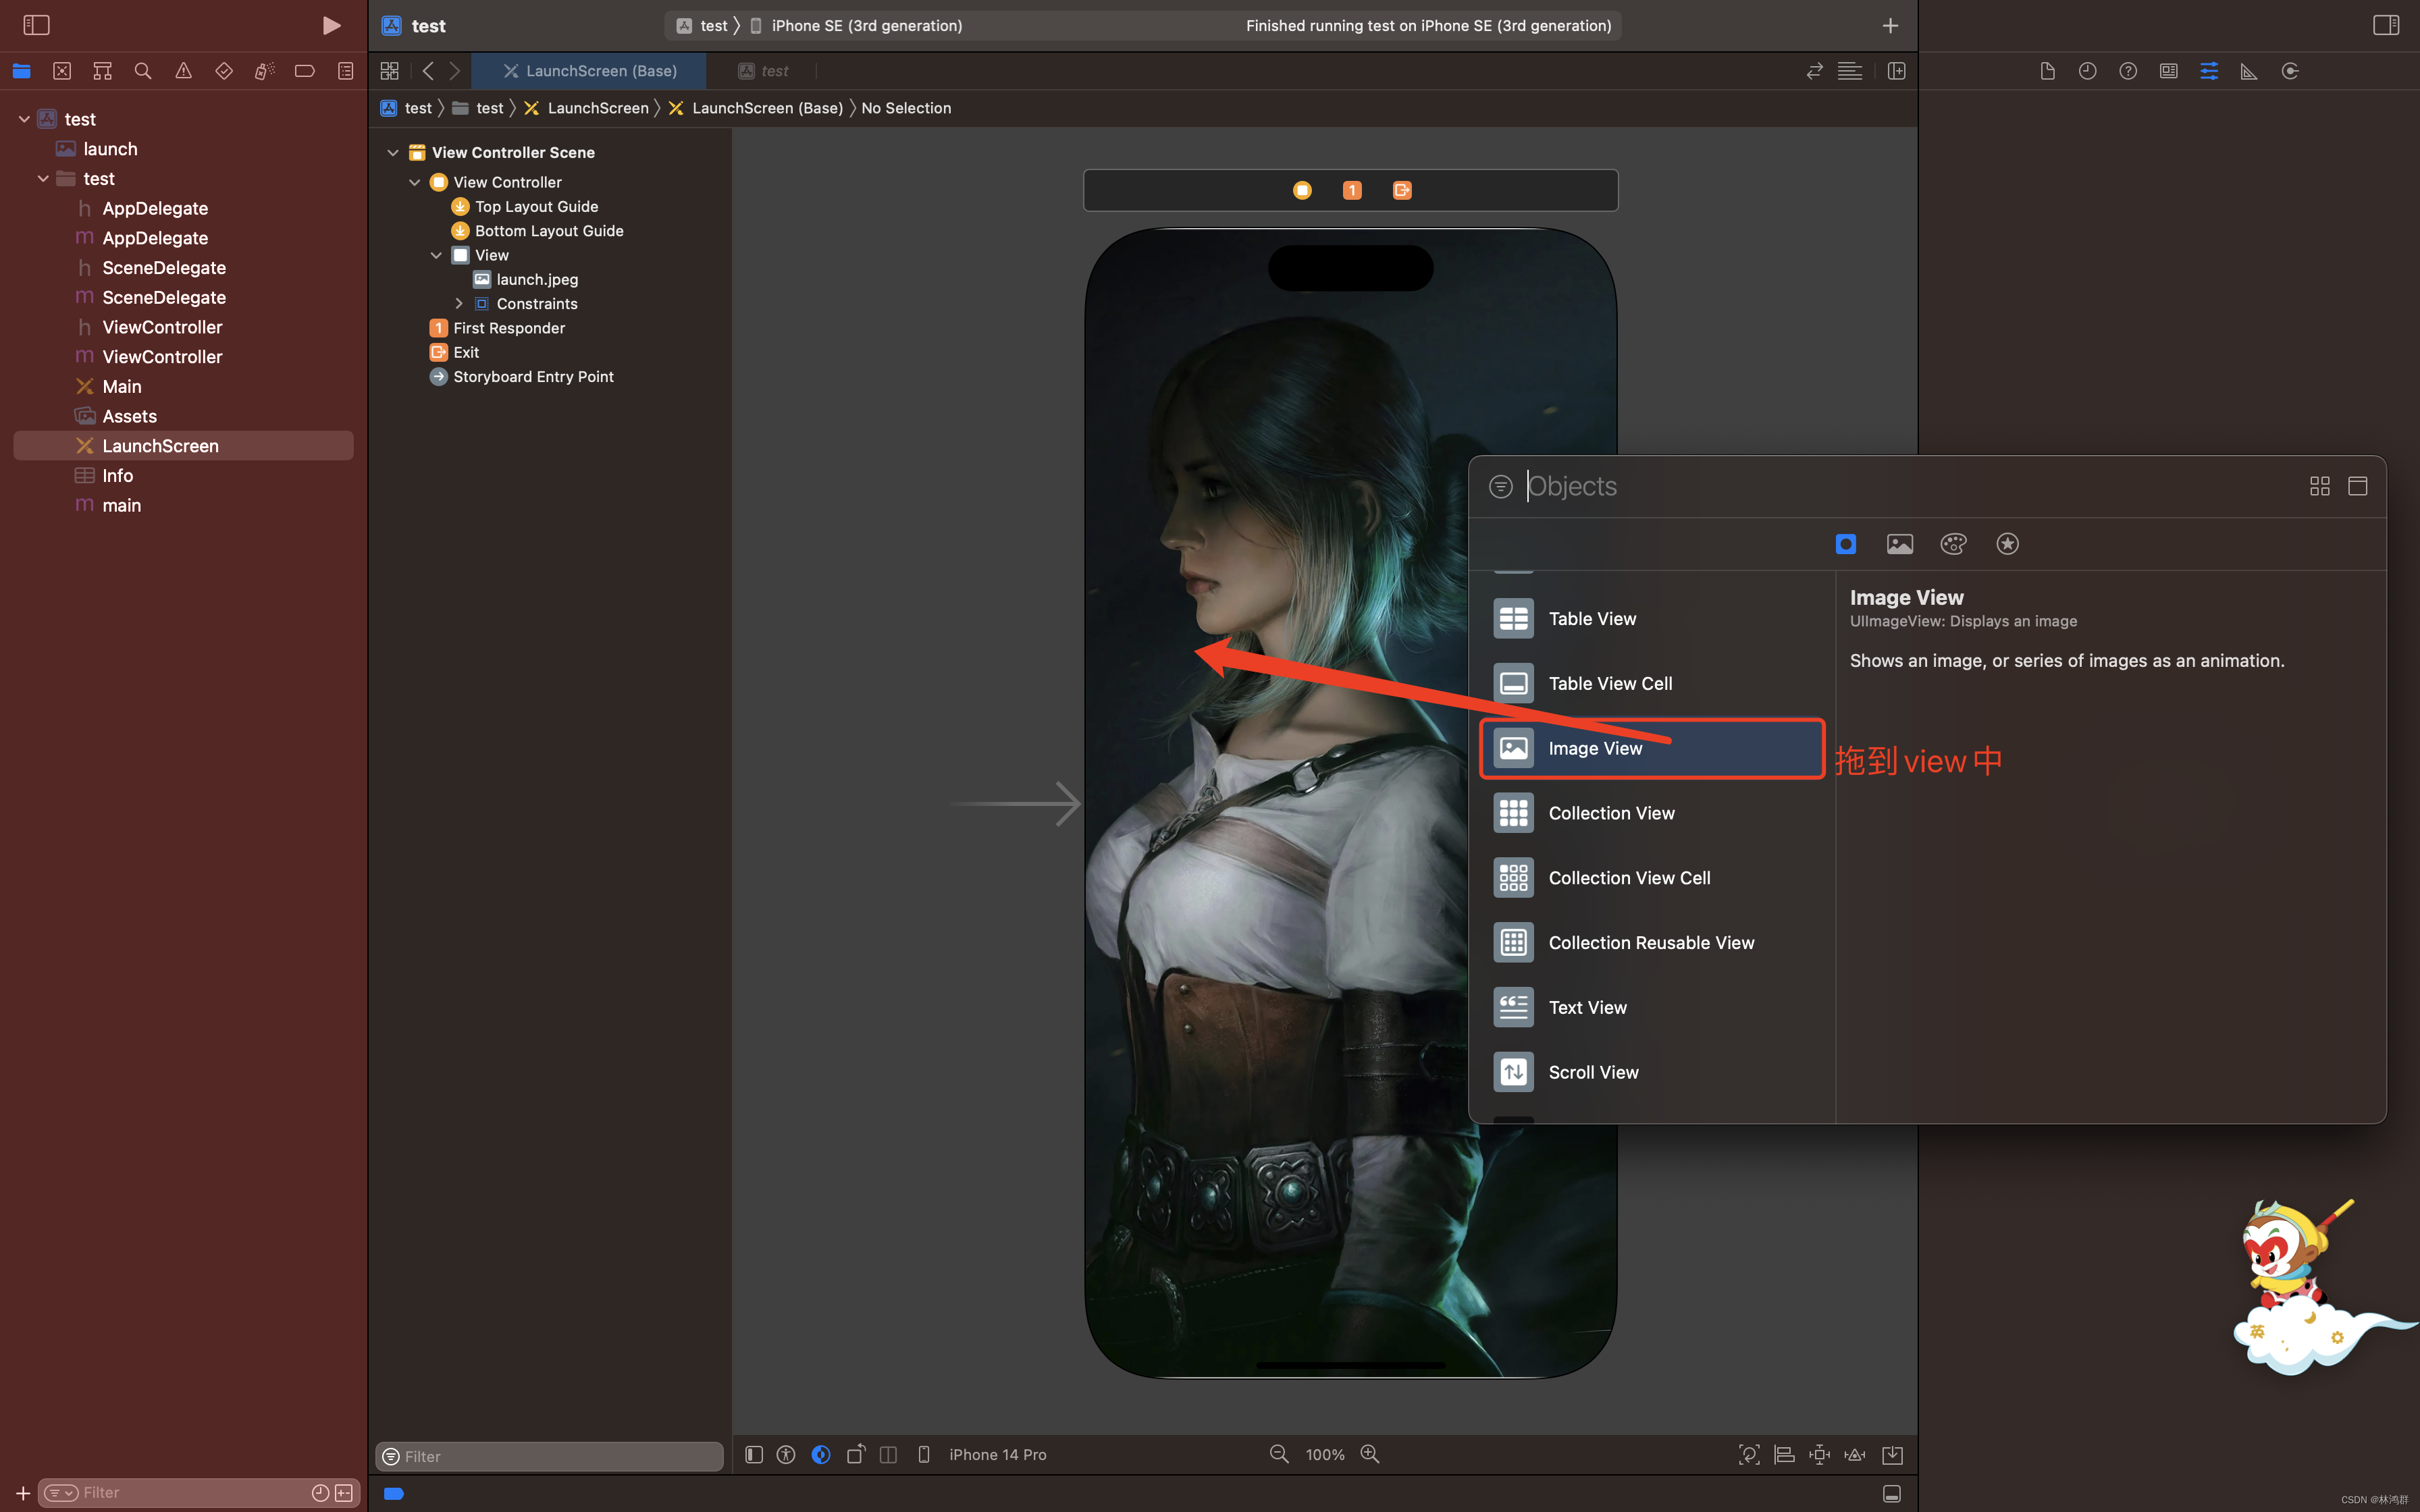This screenshot has height=1512, width=2420.
Task: Open the Symbol navigator
Action: click(x=102, y=71)
